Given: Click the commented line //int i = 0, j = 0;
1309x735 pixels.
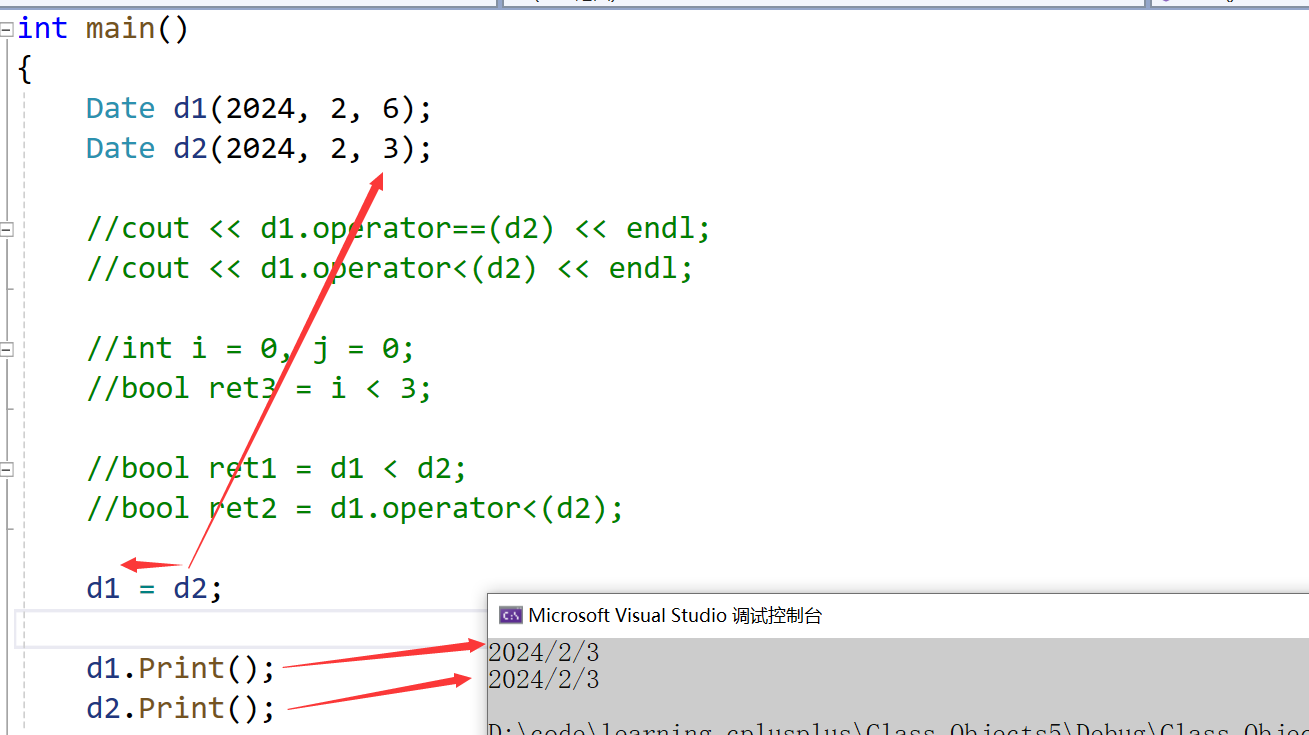Looking at the screenshot, I should (250, 348).
